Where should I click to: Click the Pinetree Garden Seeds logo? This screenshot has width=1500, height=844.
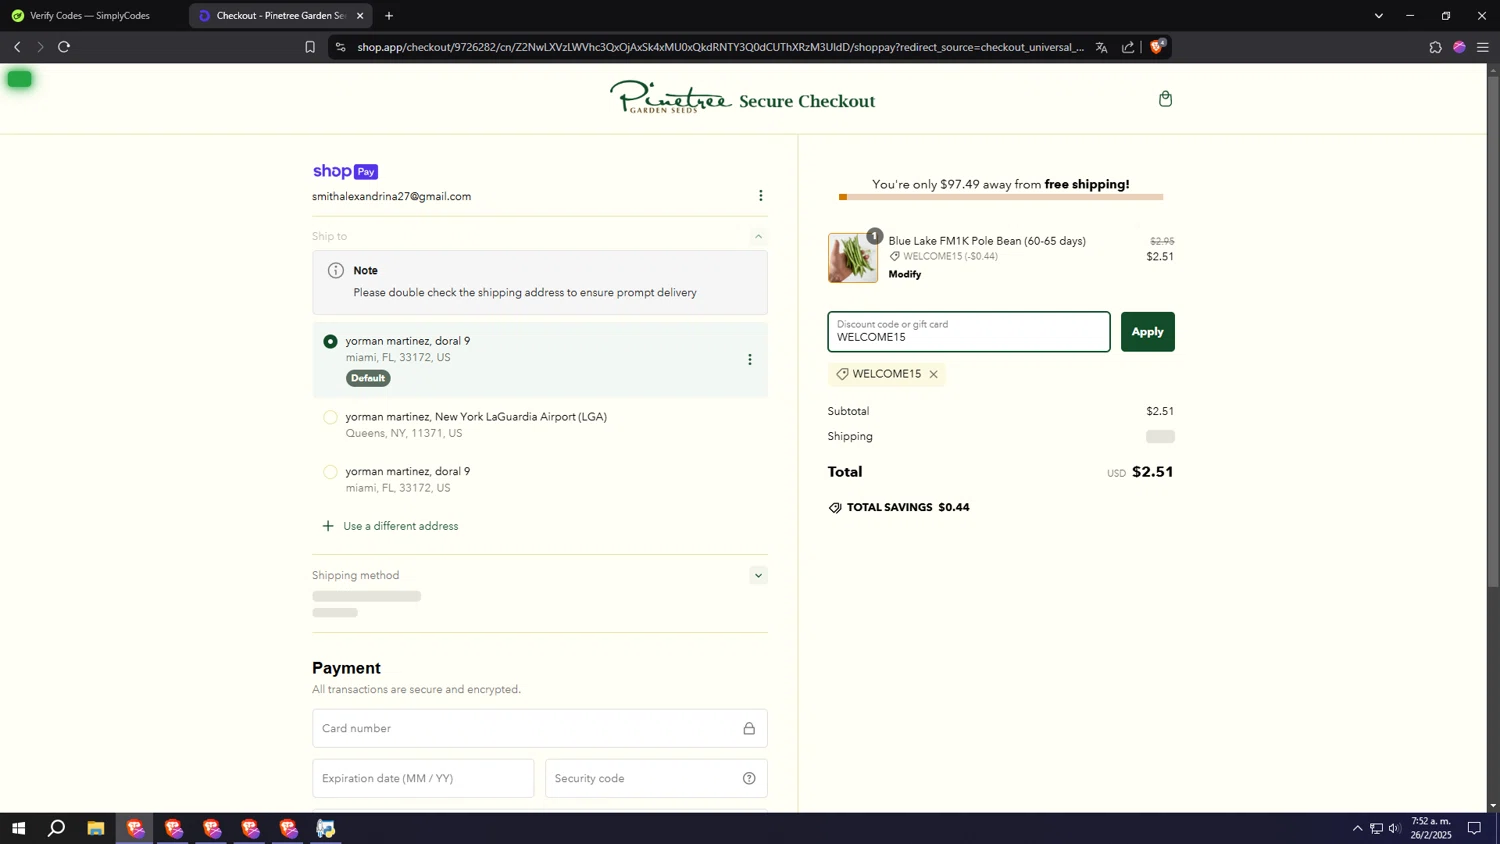click(x=670, y=98)
